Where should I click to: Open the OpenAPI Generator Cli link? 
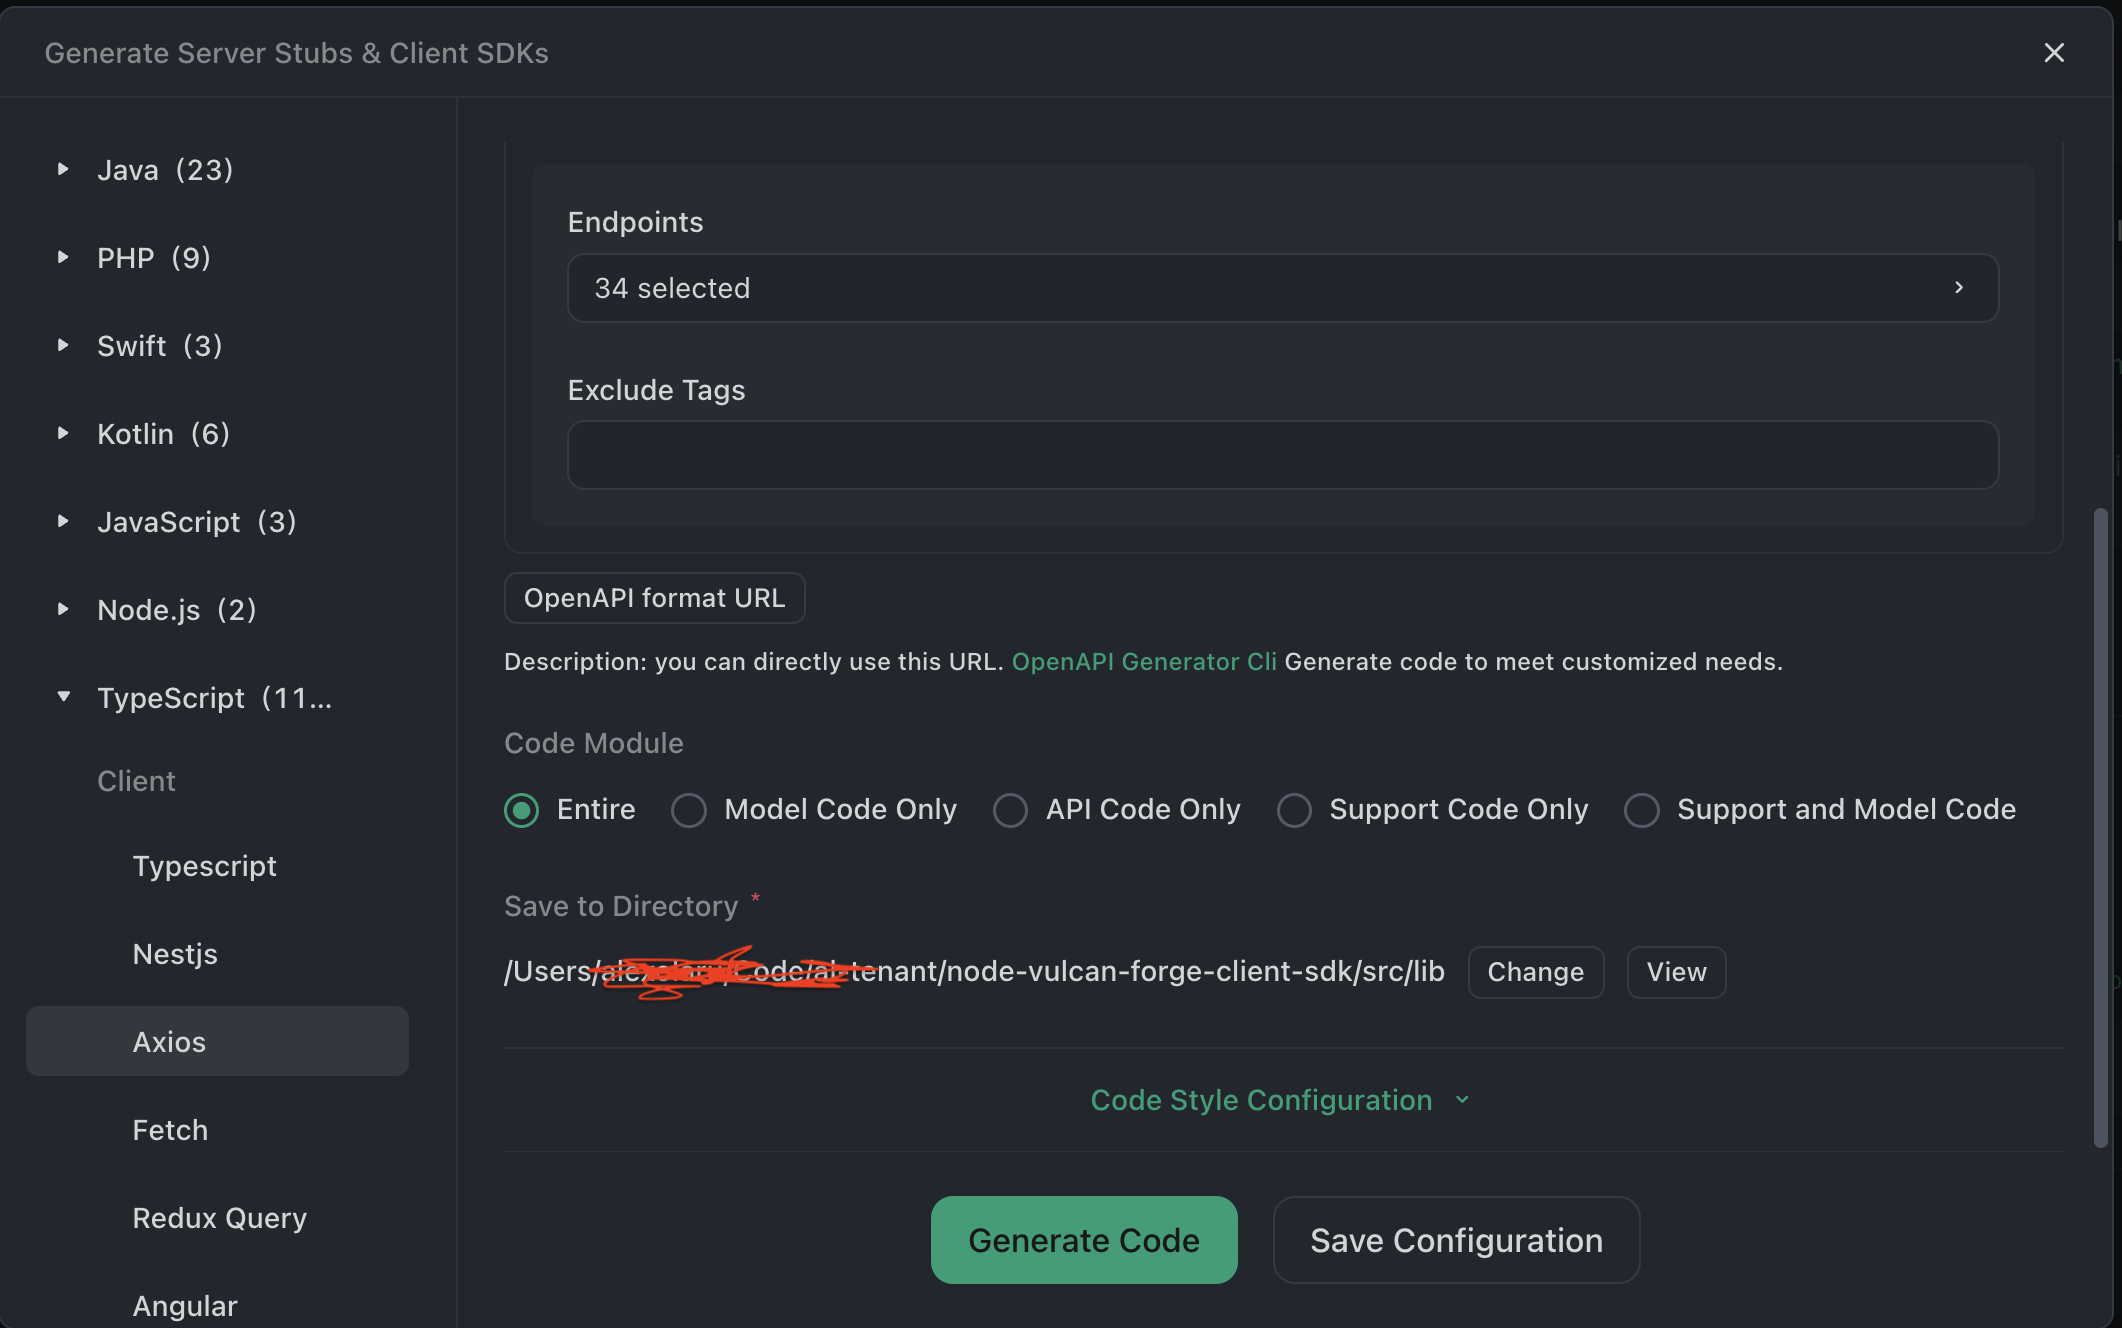tap(1143, 662)
